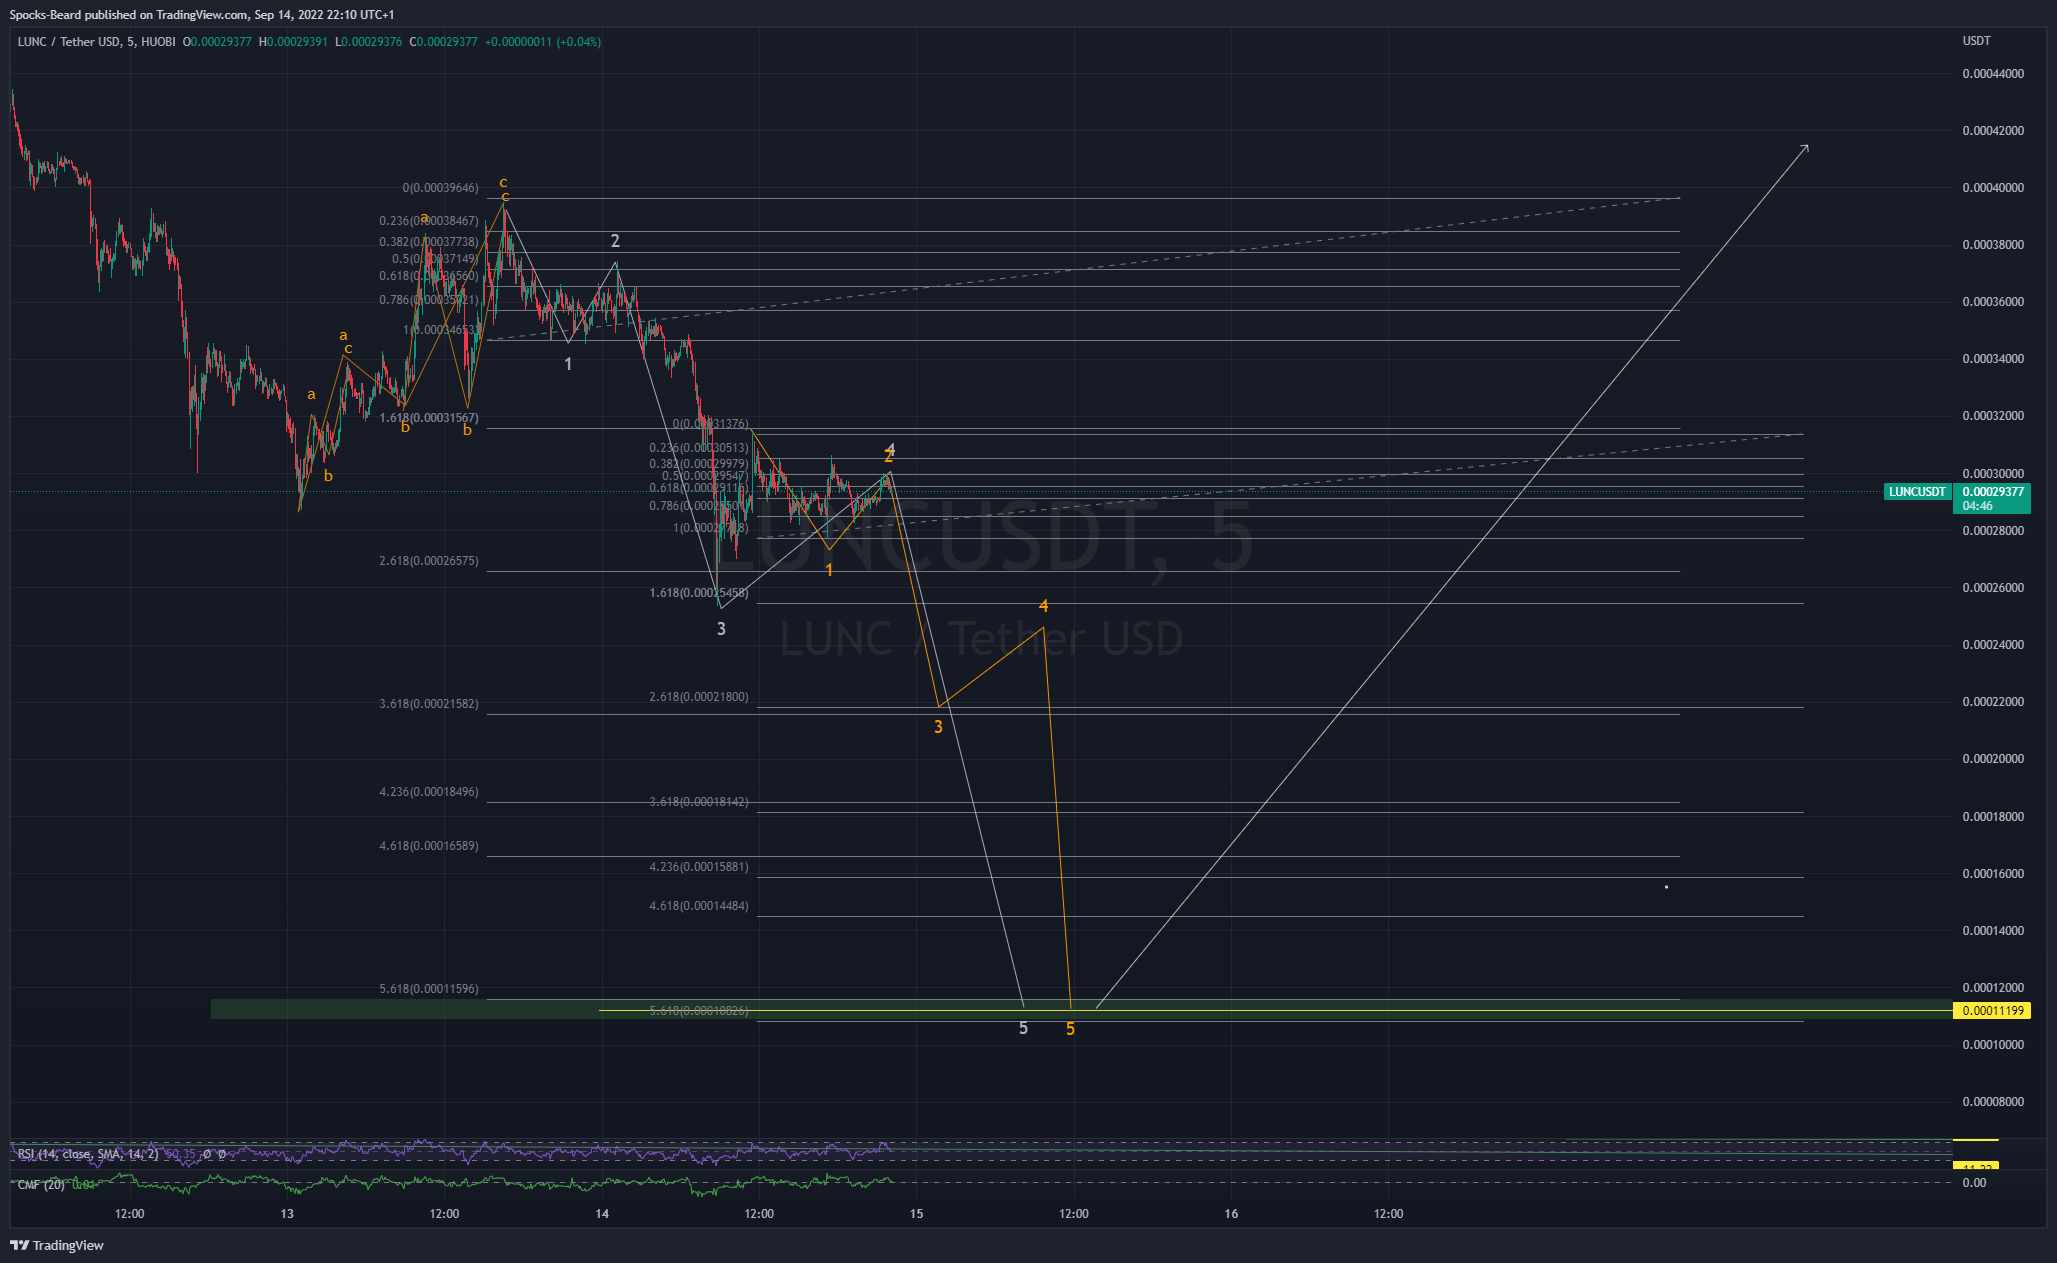Viewport: 2057px width, 1263px height.
Task: Select Fibonacci label 0(0.00039646)
Action: (441, 188)
